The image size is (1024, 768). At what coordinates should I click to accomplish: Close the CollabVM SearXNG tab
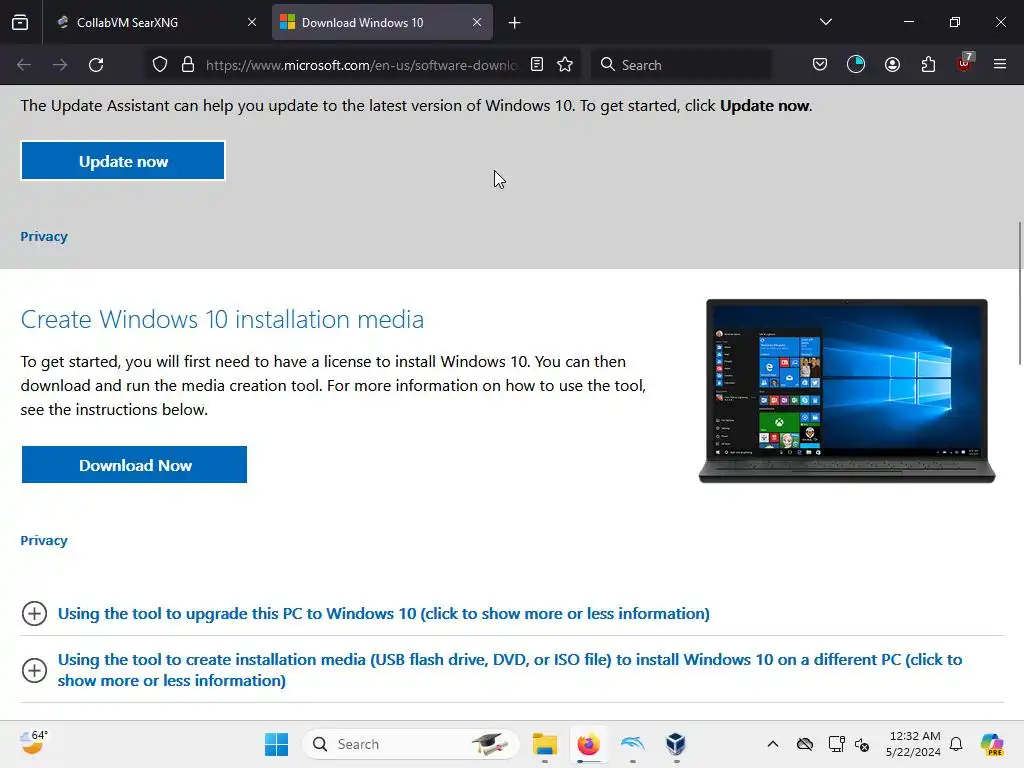click(252, 22)
